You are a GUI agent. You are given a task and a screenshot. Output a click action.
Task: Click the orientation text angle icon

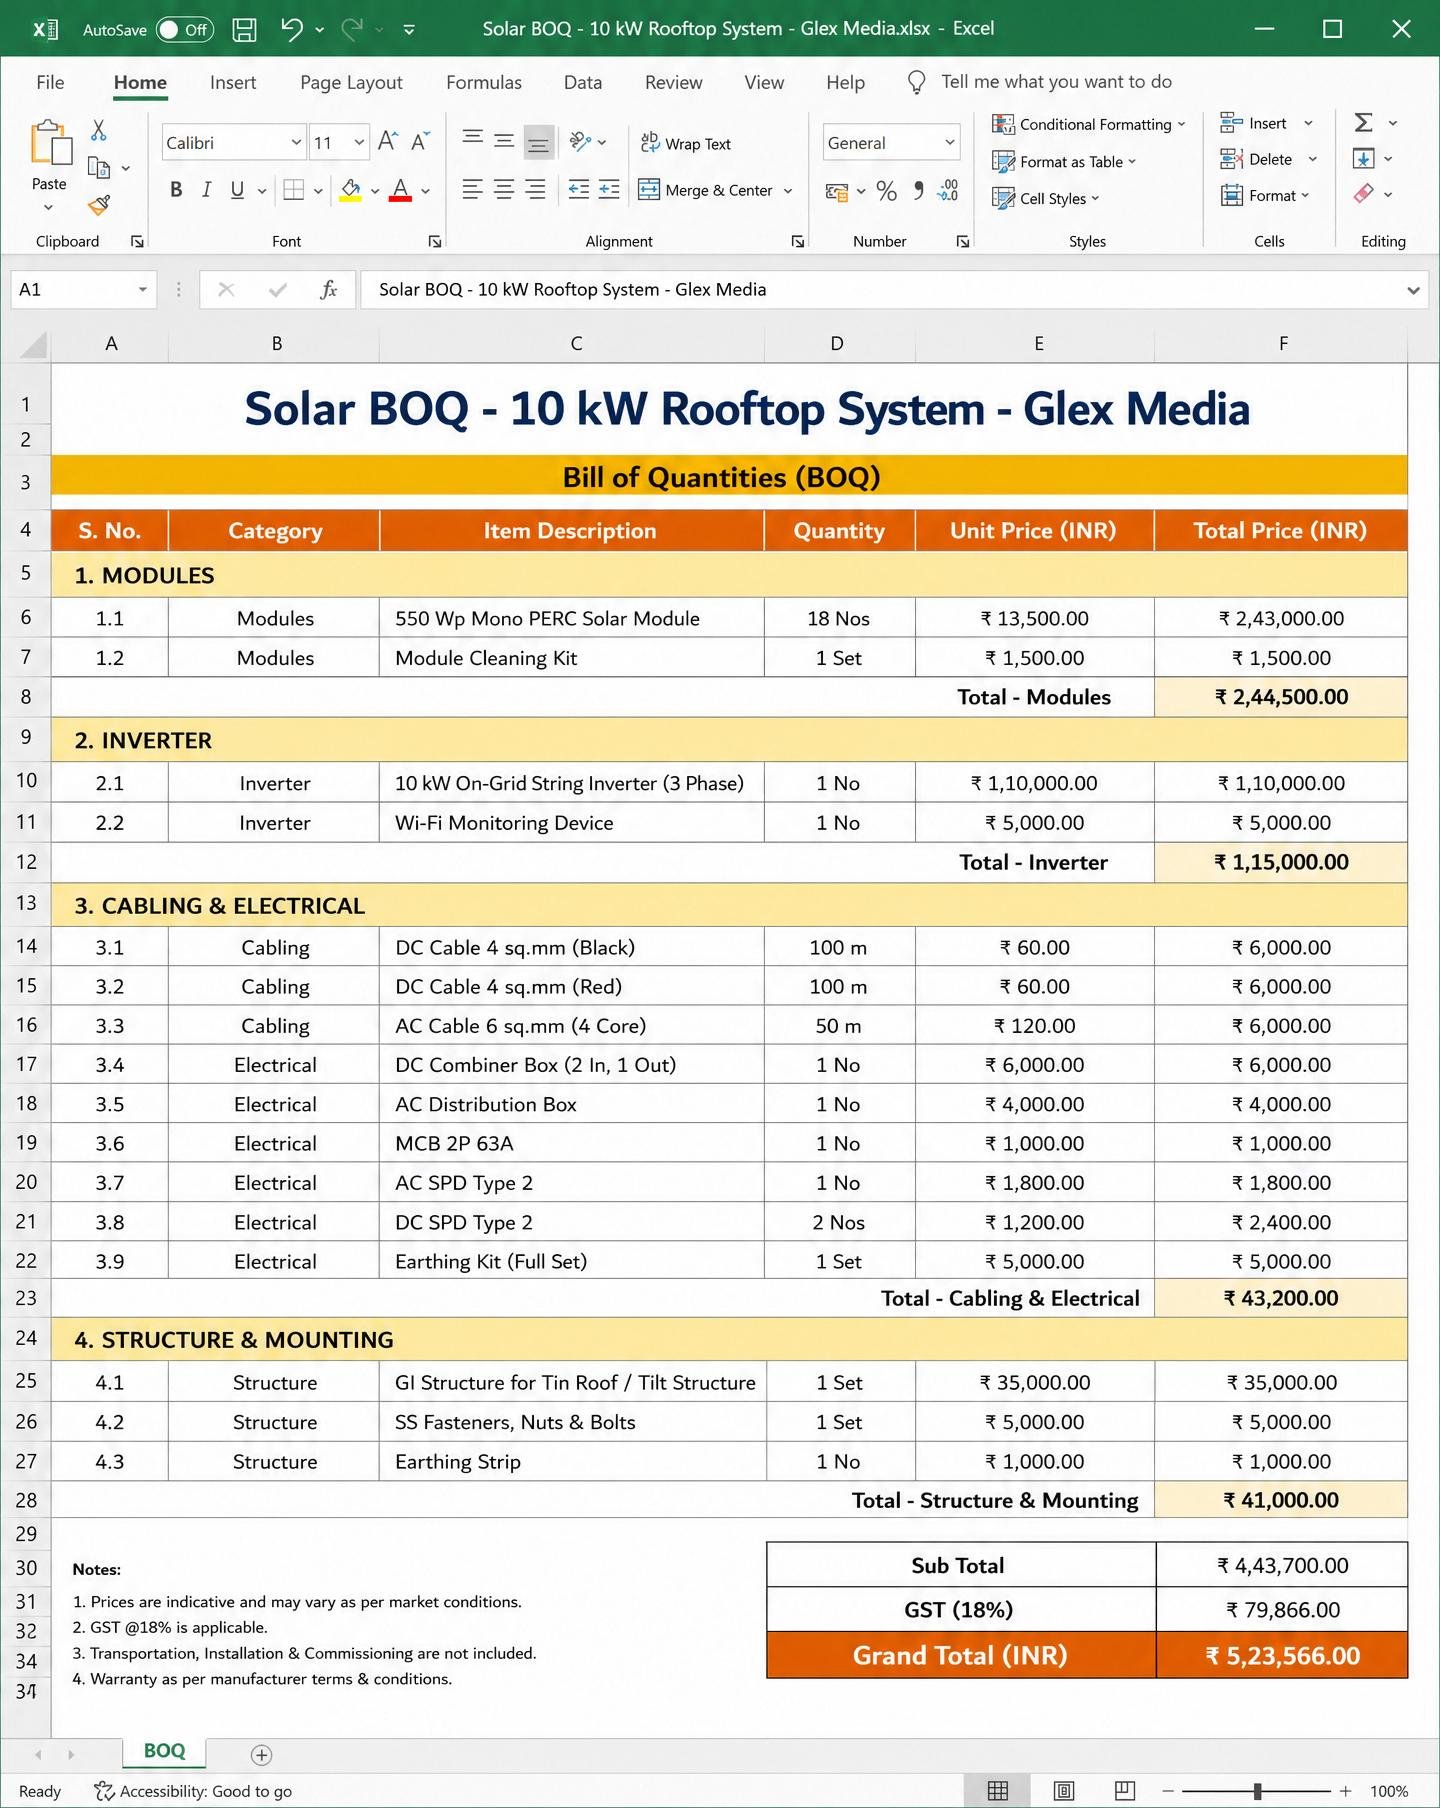point(580,142)
